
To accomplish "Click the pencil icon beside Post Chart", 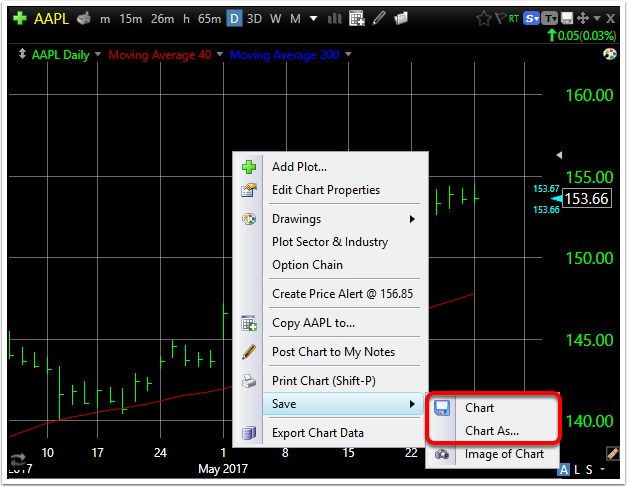I will 249,352.
